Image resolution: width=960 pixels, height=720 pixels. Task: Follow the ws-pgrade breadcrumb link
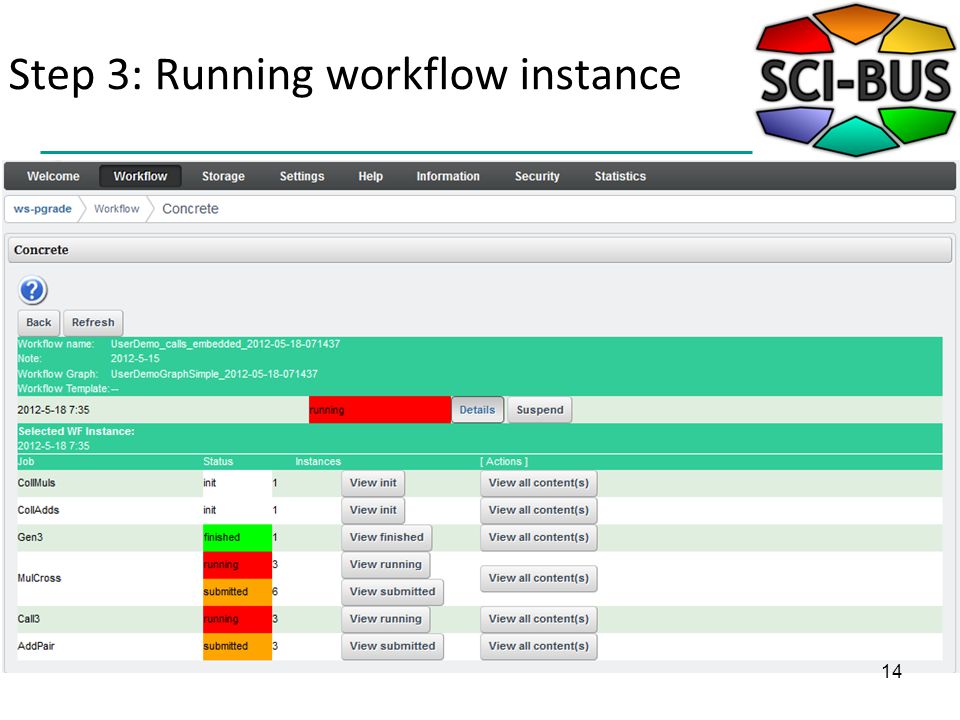point(43,209)
